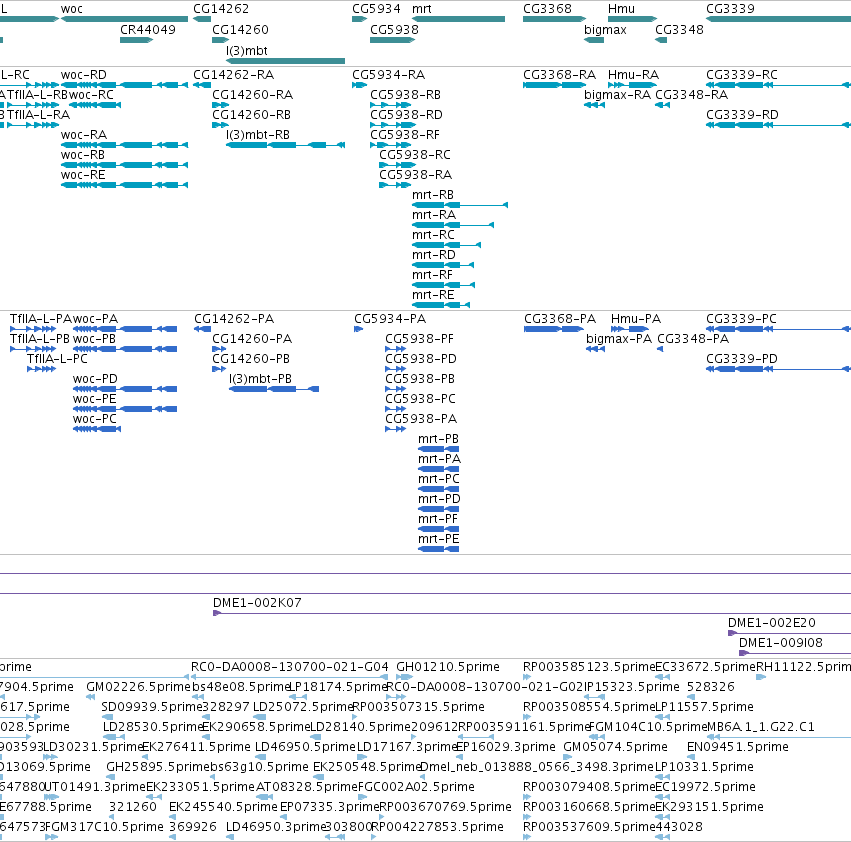
Task: Select the CG5934 gene label
Action: (376, 9)
